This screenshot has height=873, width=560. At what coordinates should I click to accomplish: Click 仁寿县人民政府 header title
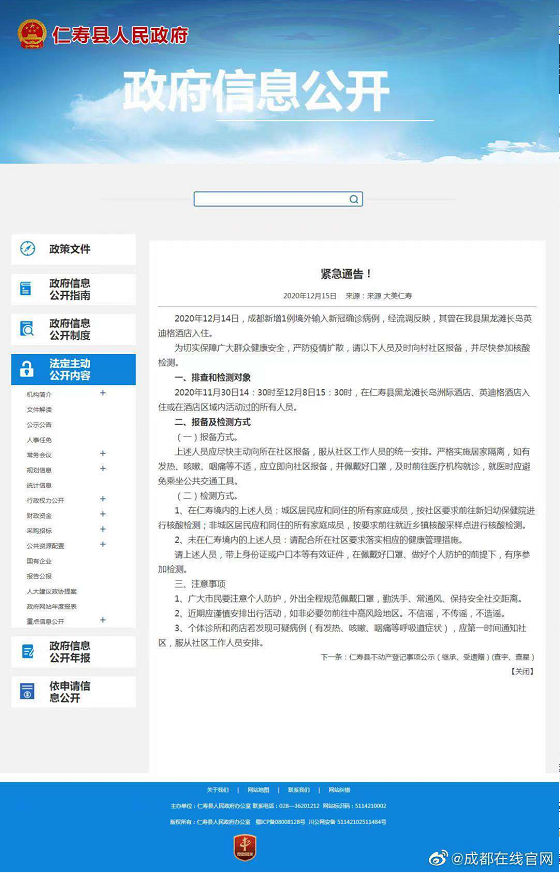pos(120,35)
